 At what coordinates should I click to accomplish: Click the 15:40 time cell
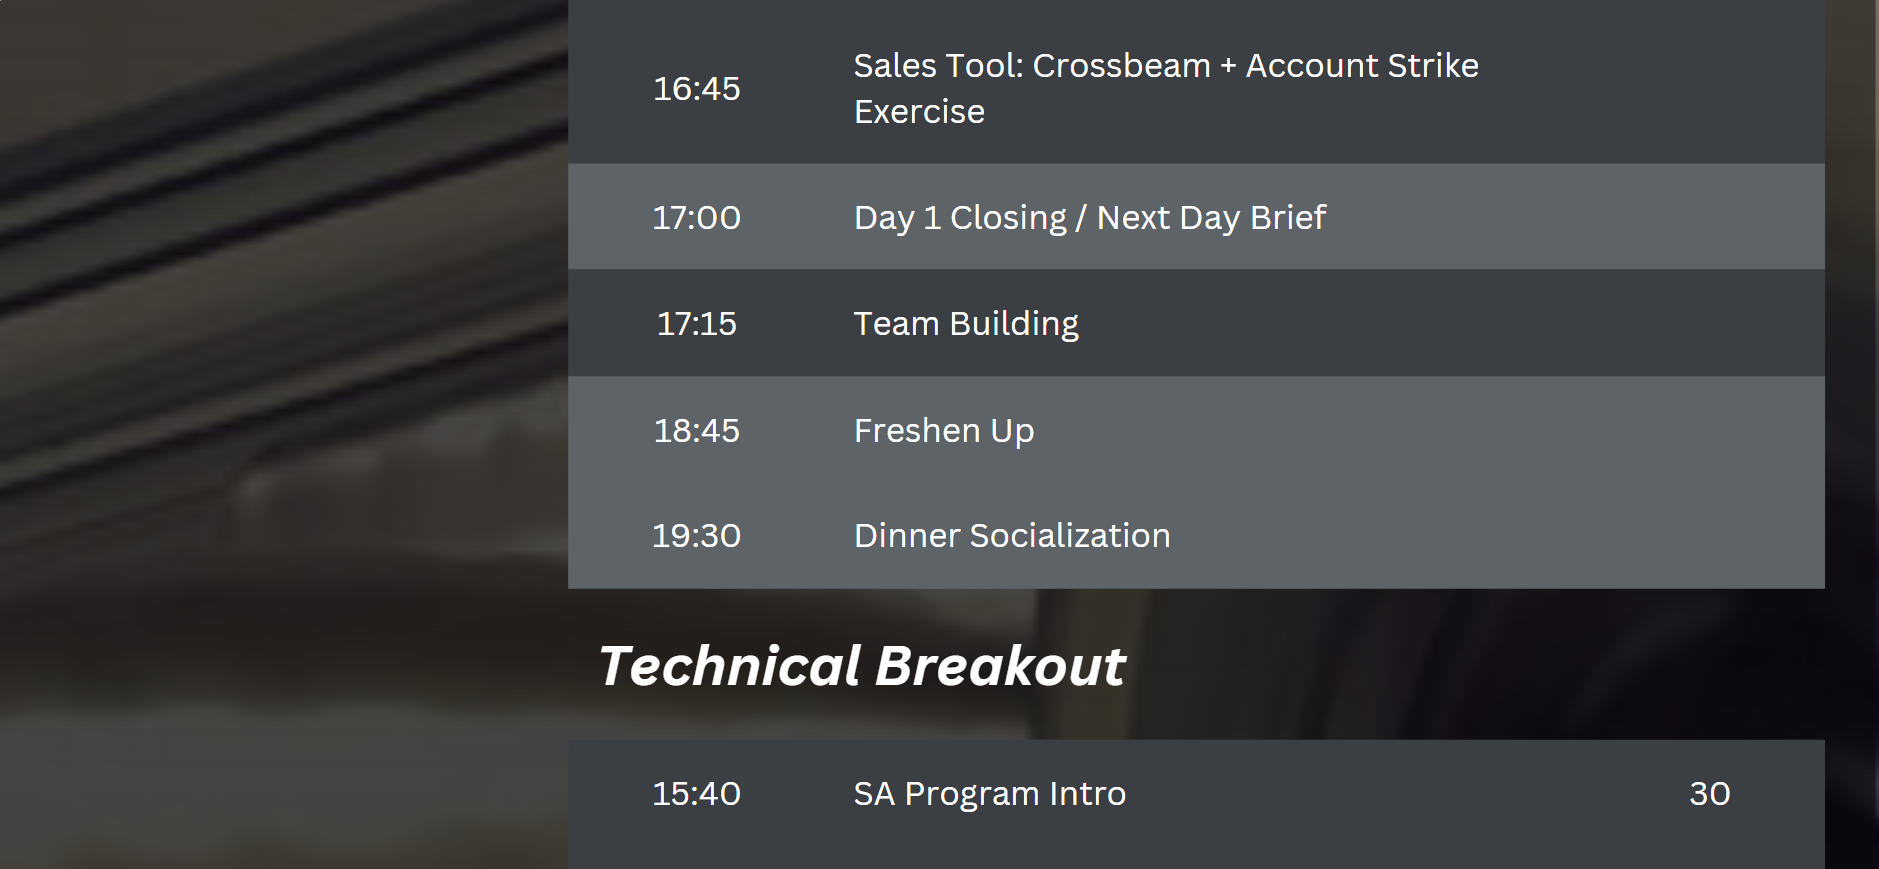coord(696,793)
